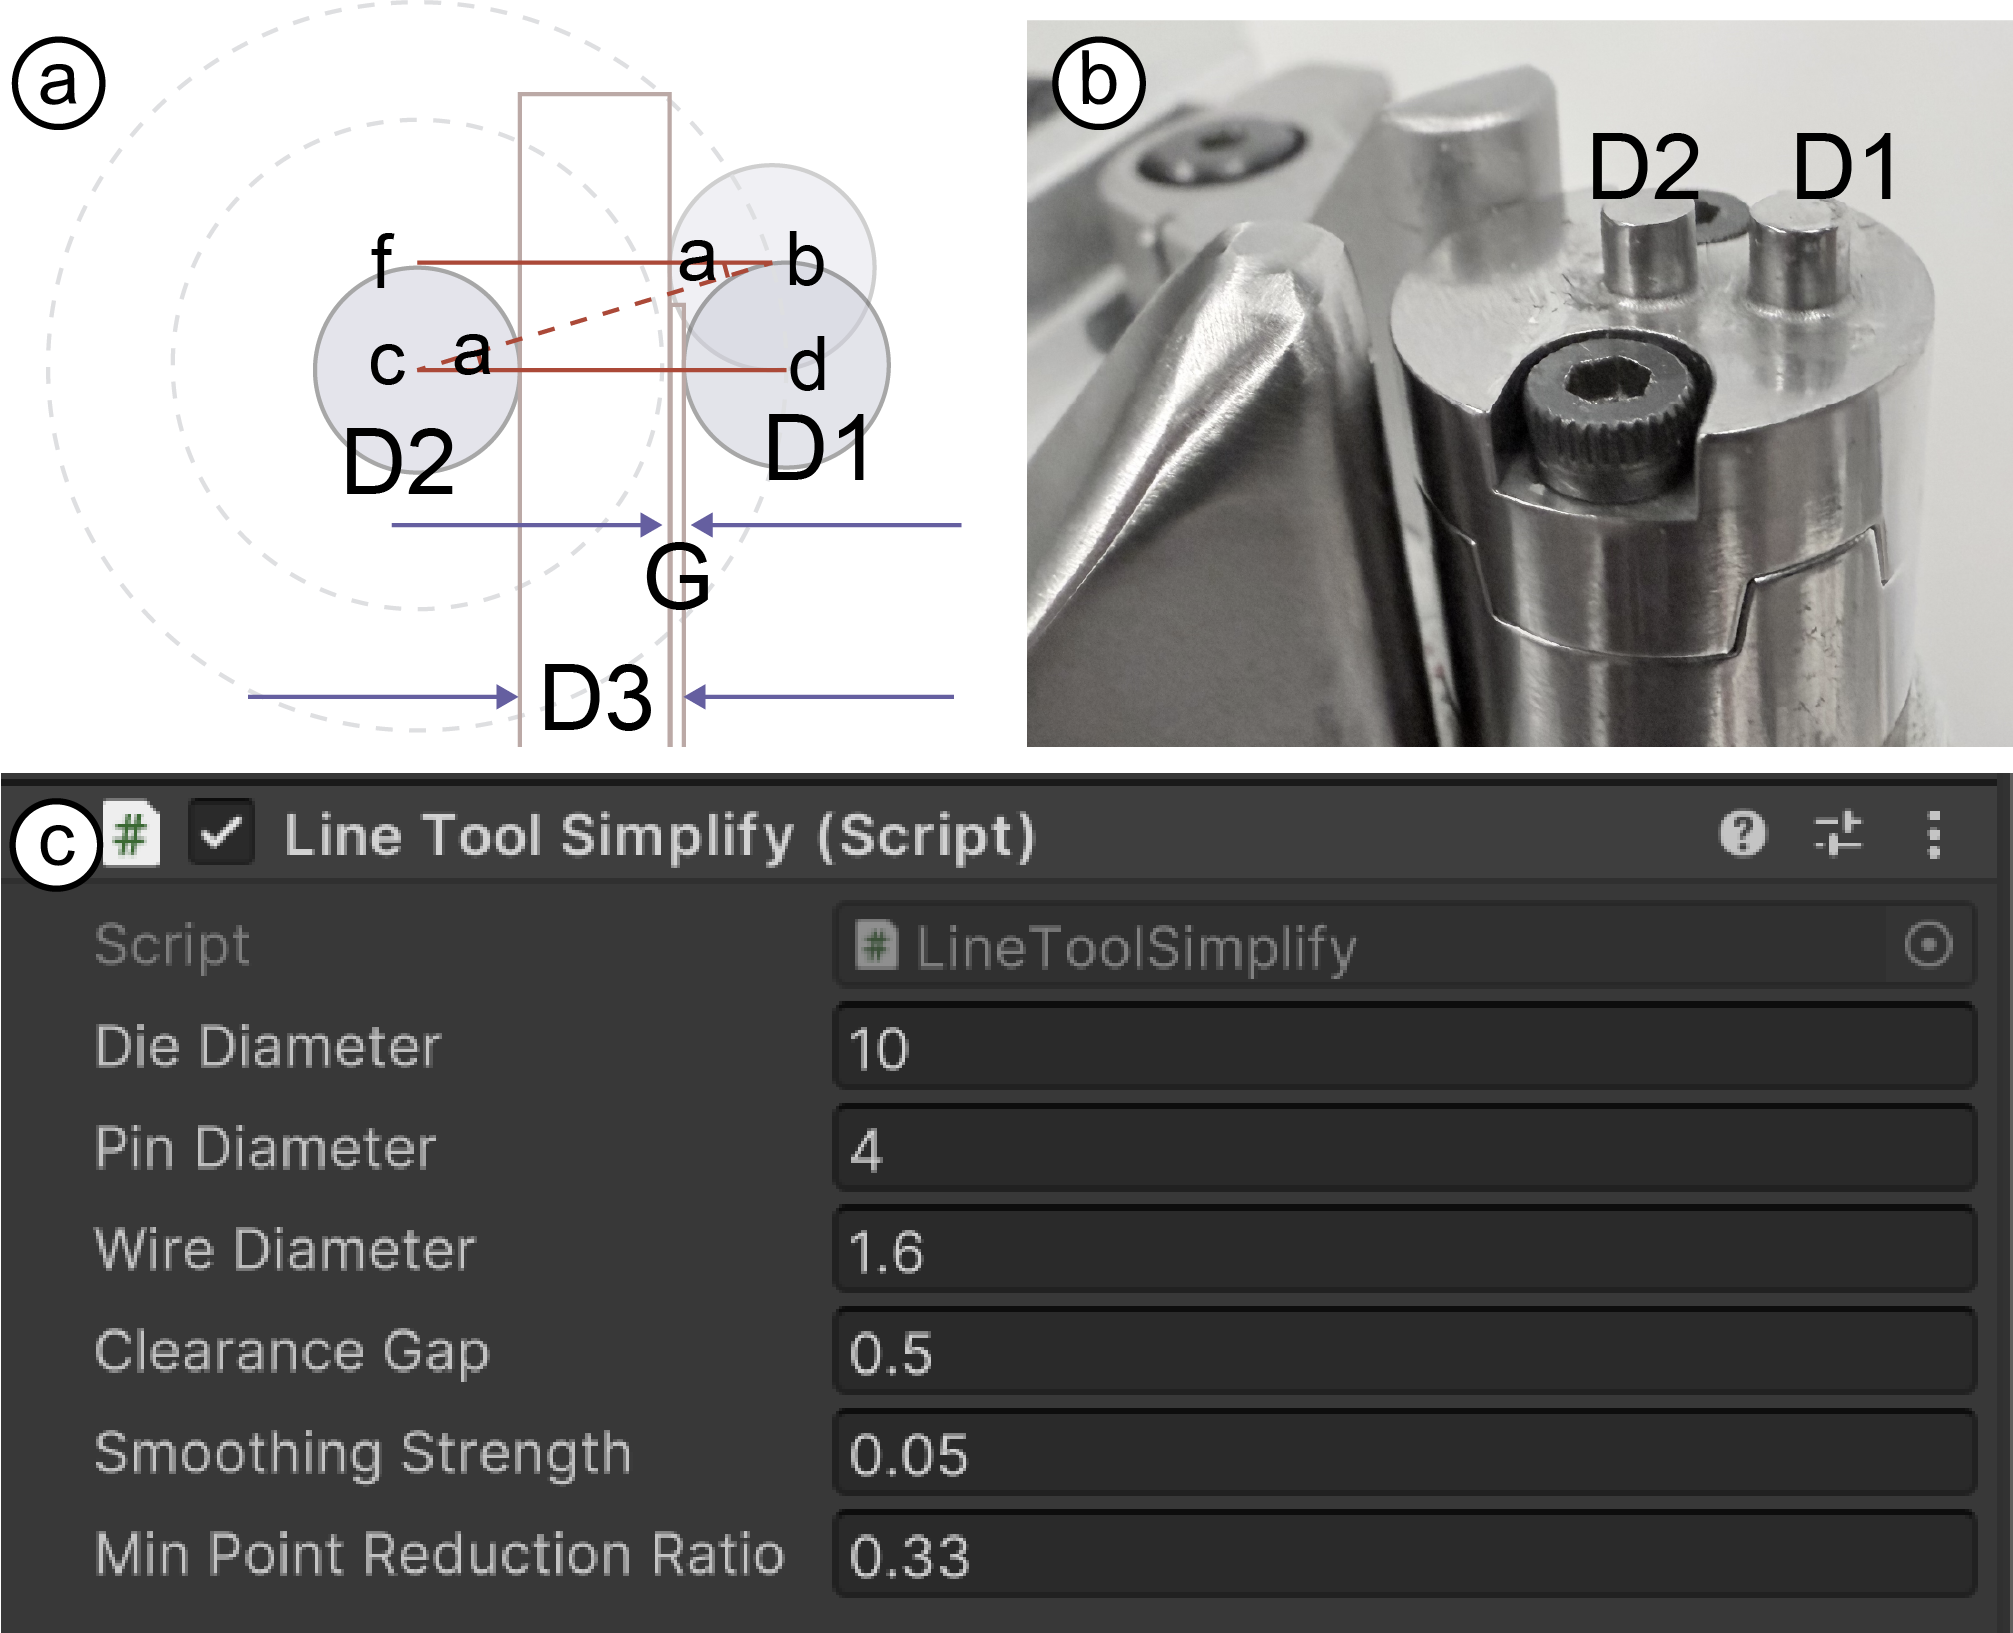Screen dimensions: 2013x1633
Task: Click the Script reference field LineToolSimplify
Action: point(1360,946)
